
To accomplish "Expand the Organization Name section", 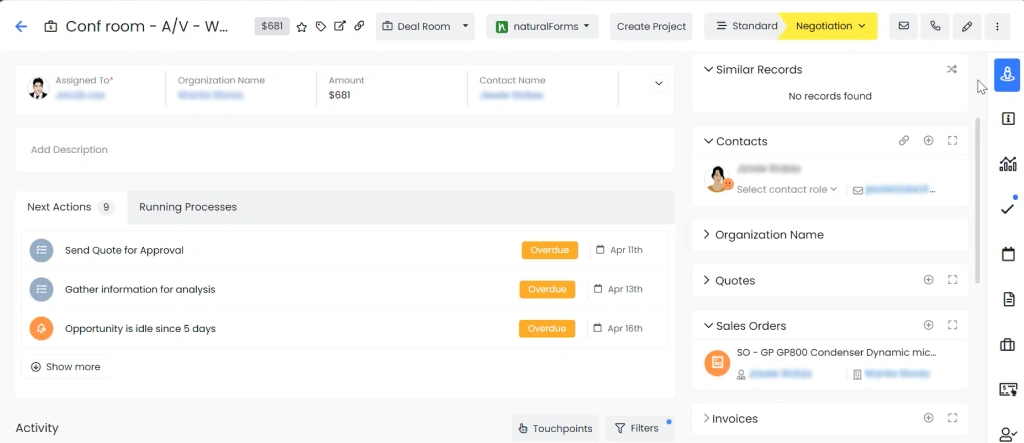I will point(707,234).
